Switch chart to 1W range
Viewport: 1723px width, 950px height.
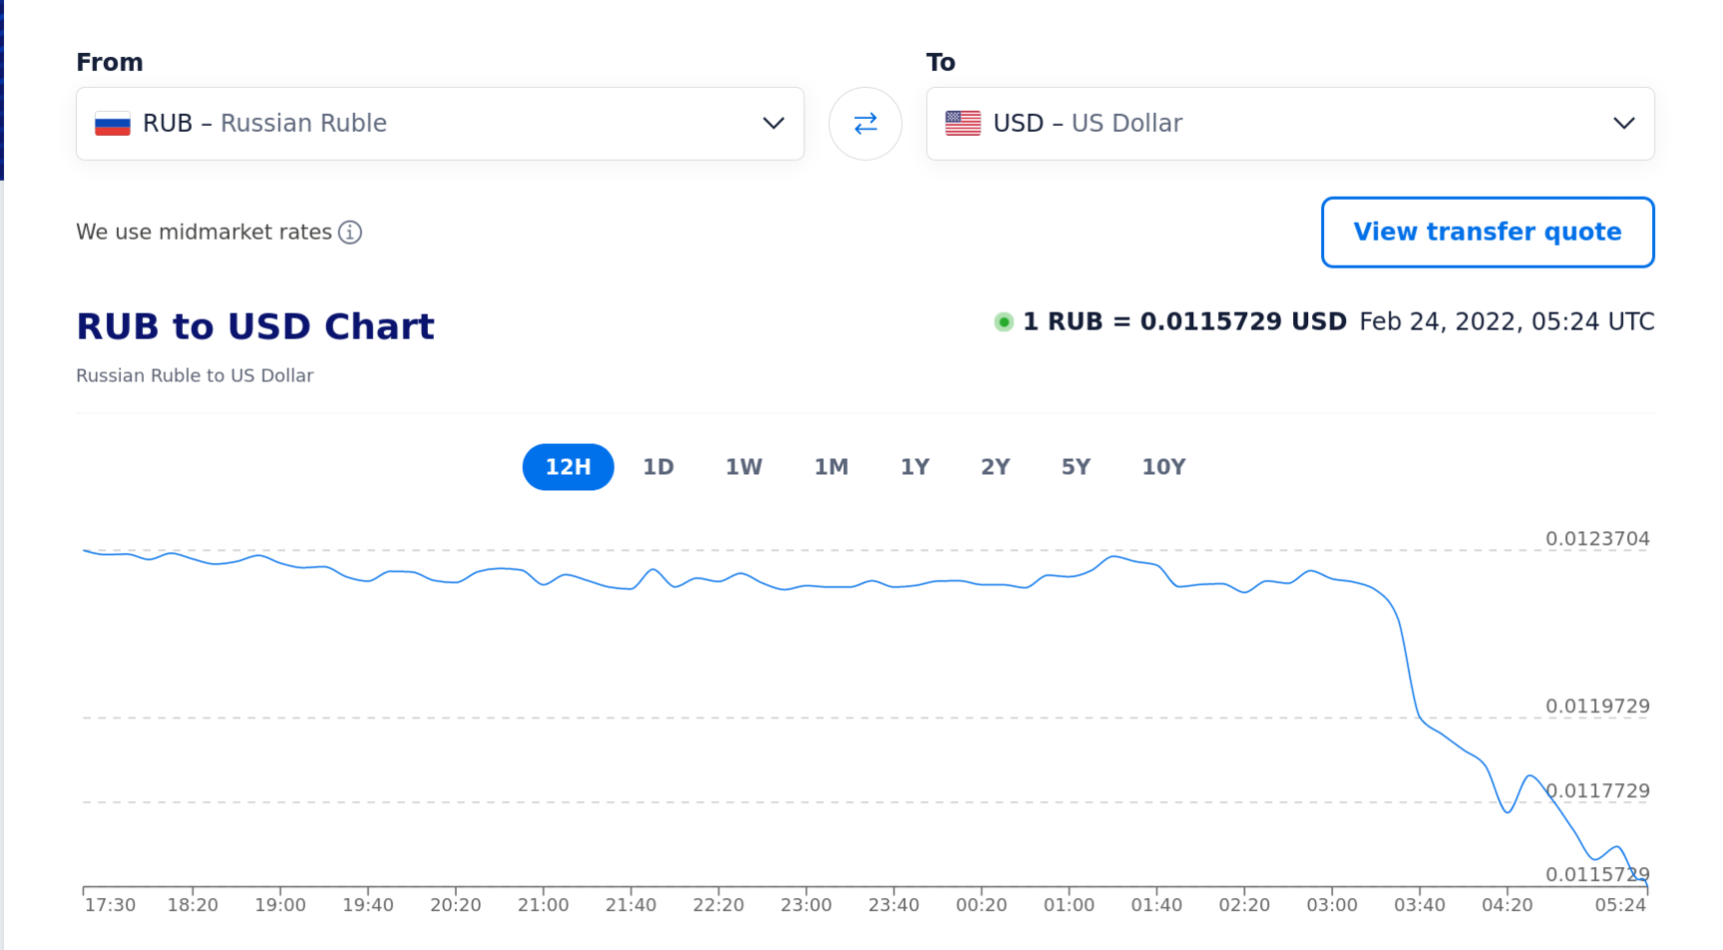pos(744,467)
